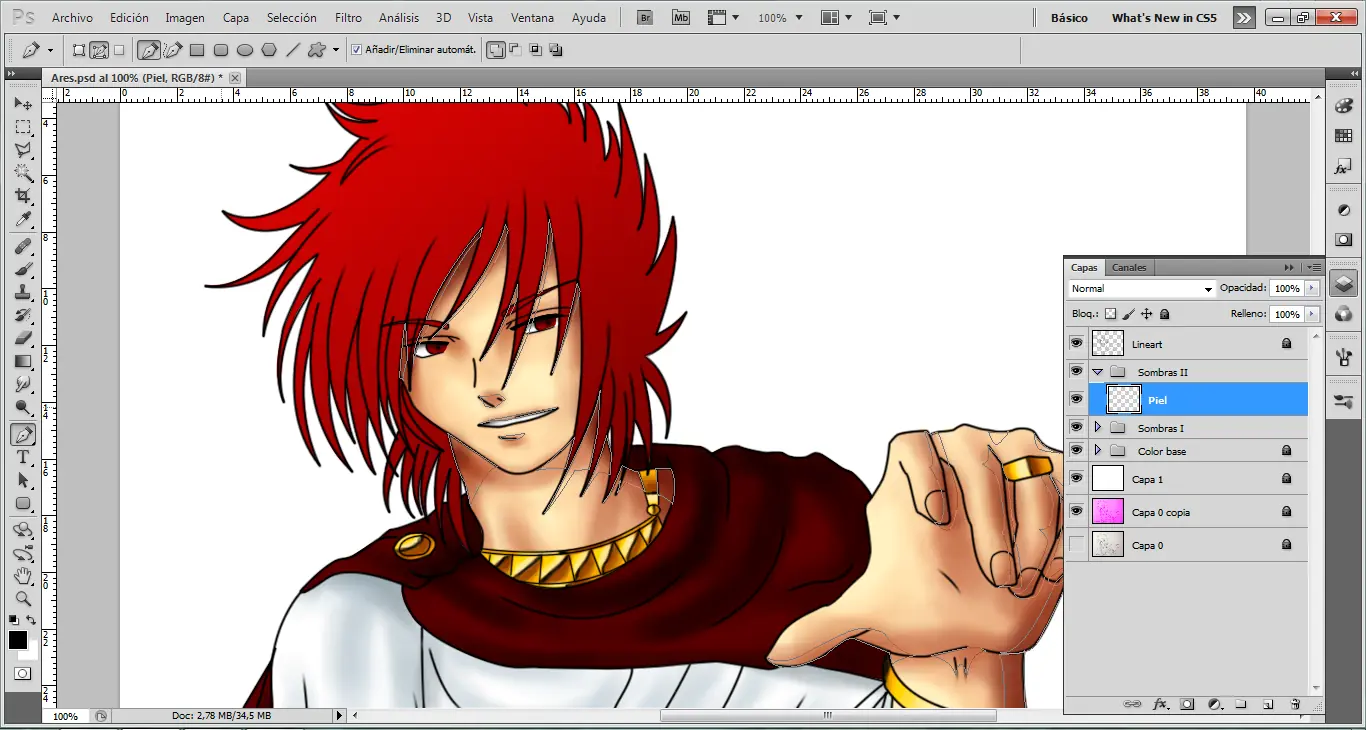
Task: Open the shape geometry options arrow
Action: pos(336,50)
